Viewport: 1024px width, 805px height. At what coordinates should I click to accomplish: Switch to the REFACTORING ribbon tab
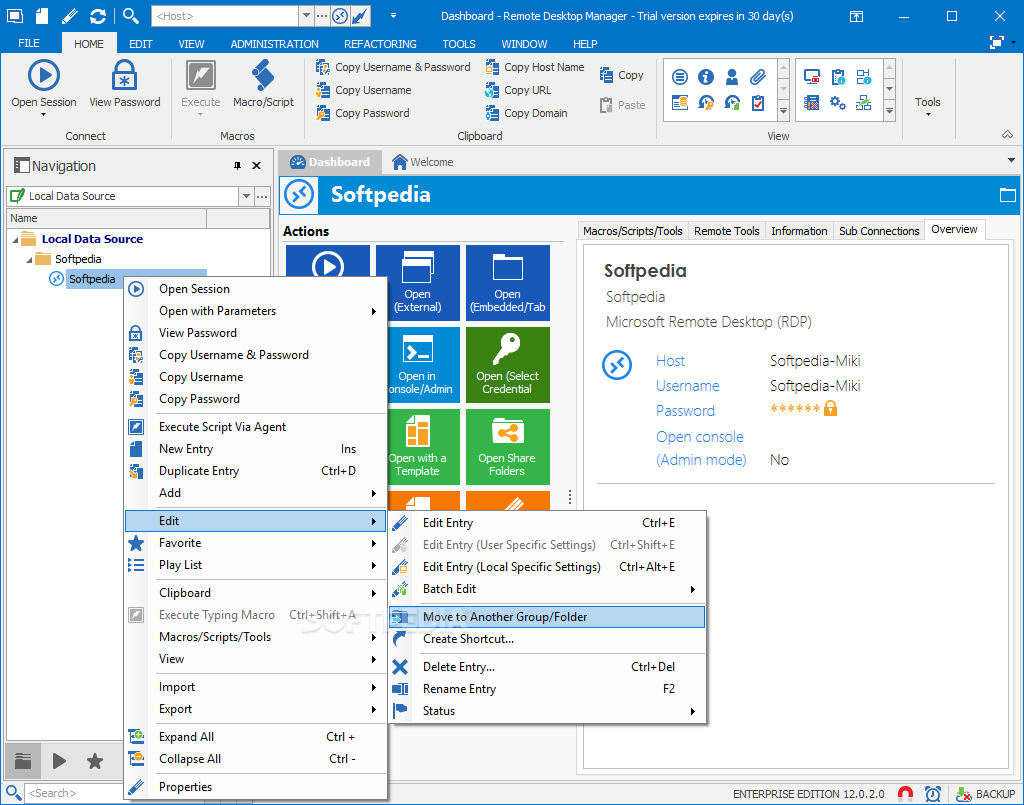(380, 44)
